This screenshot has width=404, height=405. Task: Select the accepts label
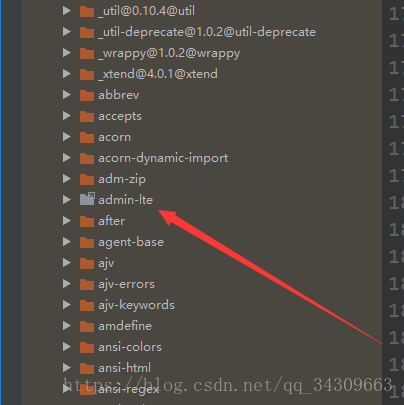[120, 117]
